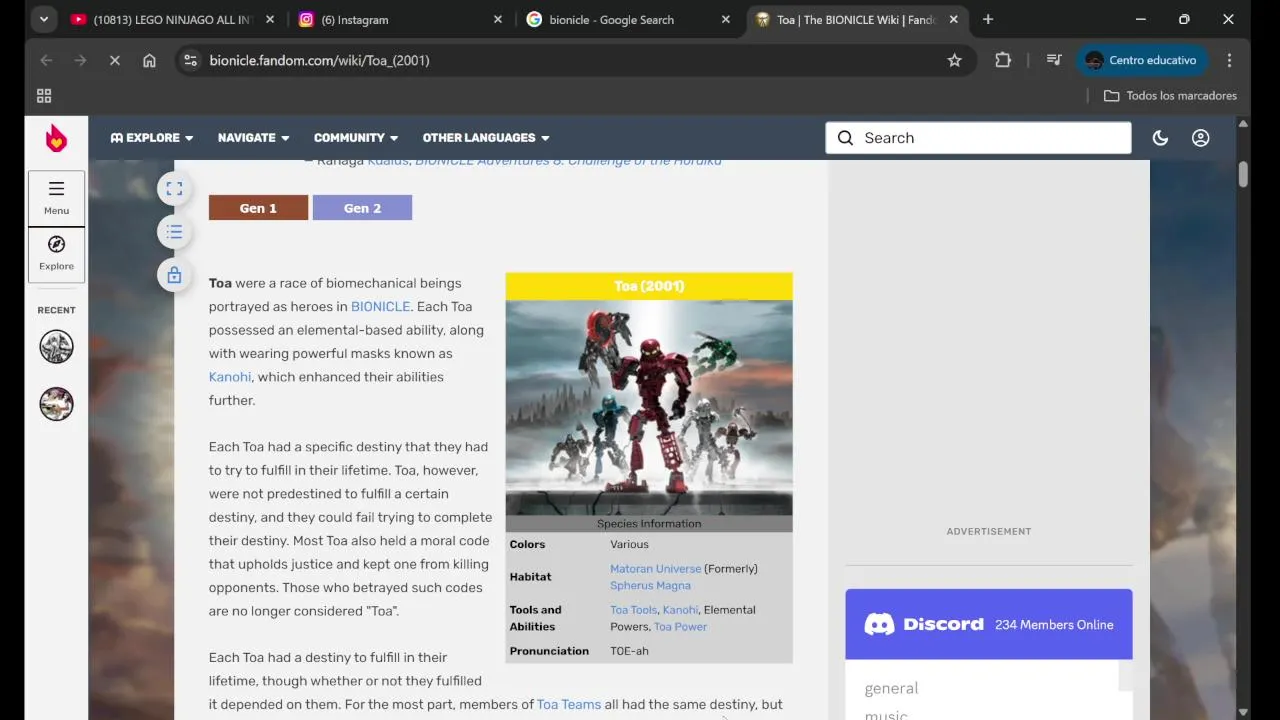The image size is (1280, 720).
Task: Open the Kanohi link in the intro paragraph
Action: click(x=230, y=377)
